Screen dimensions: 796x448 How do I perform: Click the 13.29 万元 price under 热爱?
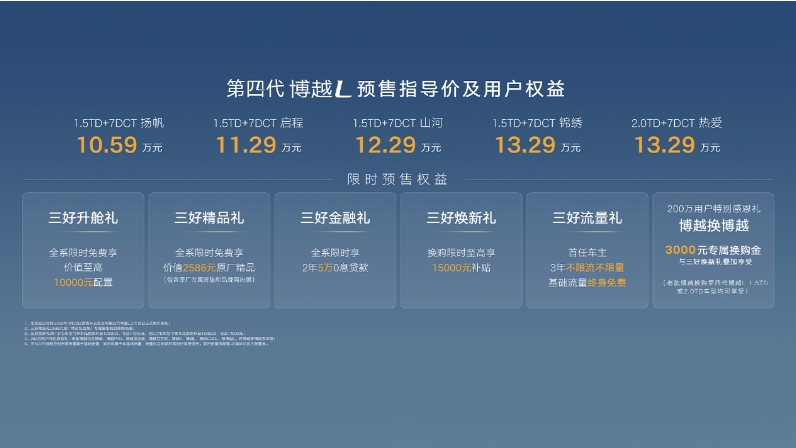pos(677,145)
